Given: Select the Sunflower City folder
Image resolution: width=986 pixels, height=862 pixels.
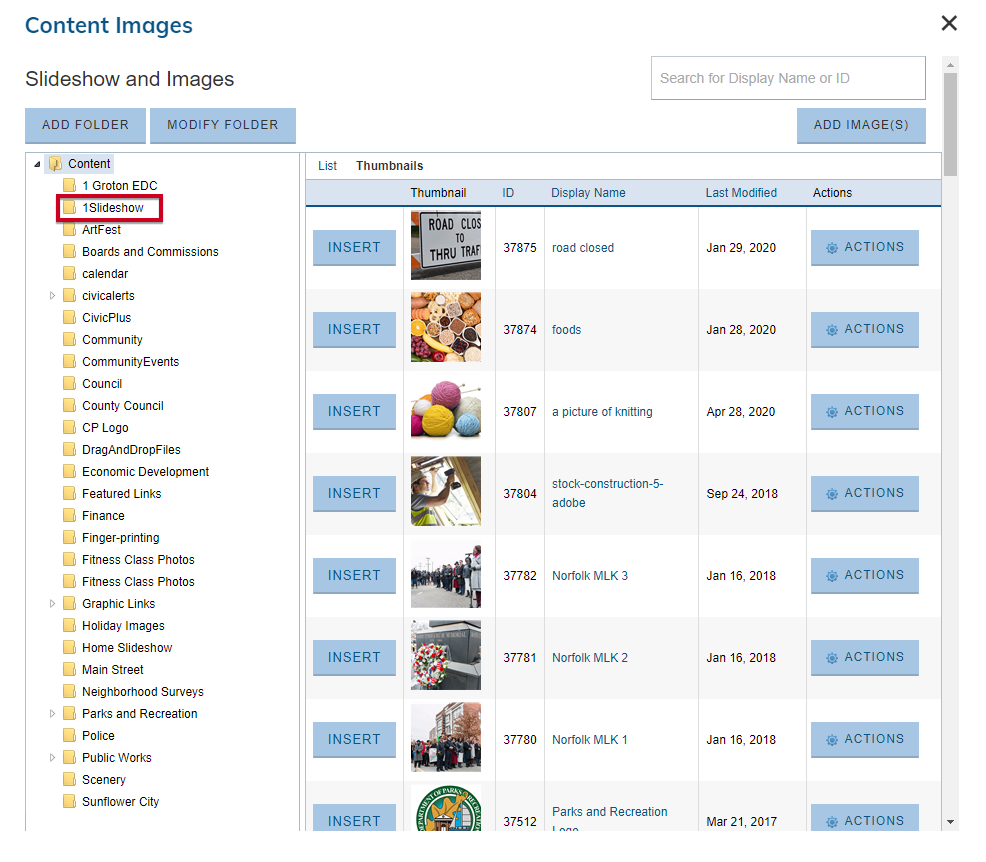Looking at the screenshot, I should 120,802.
